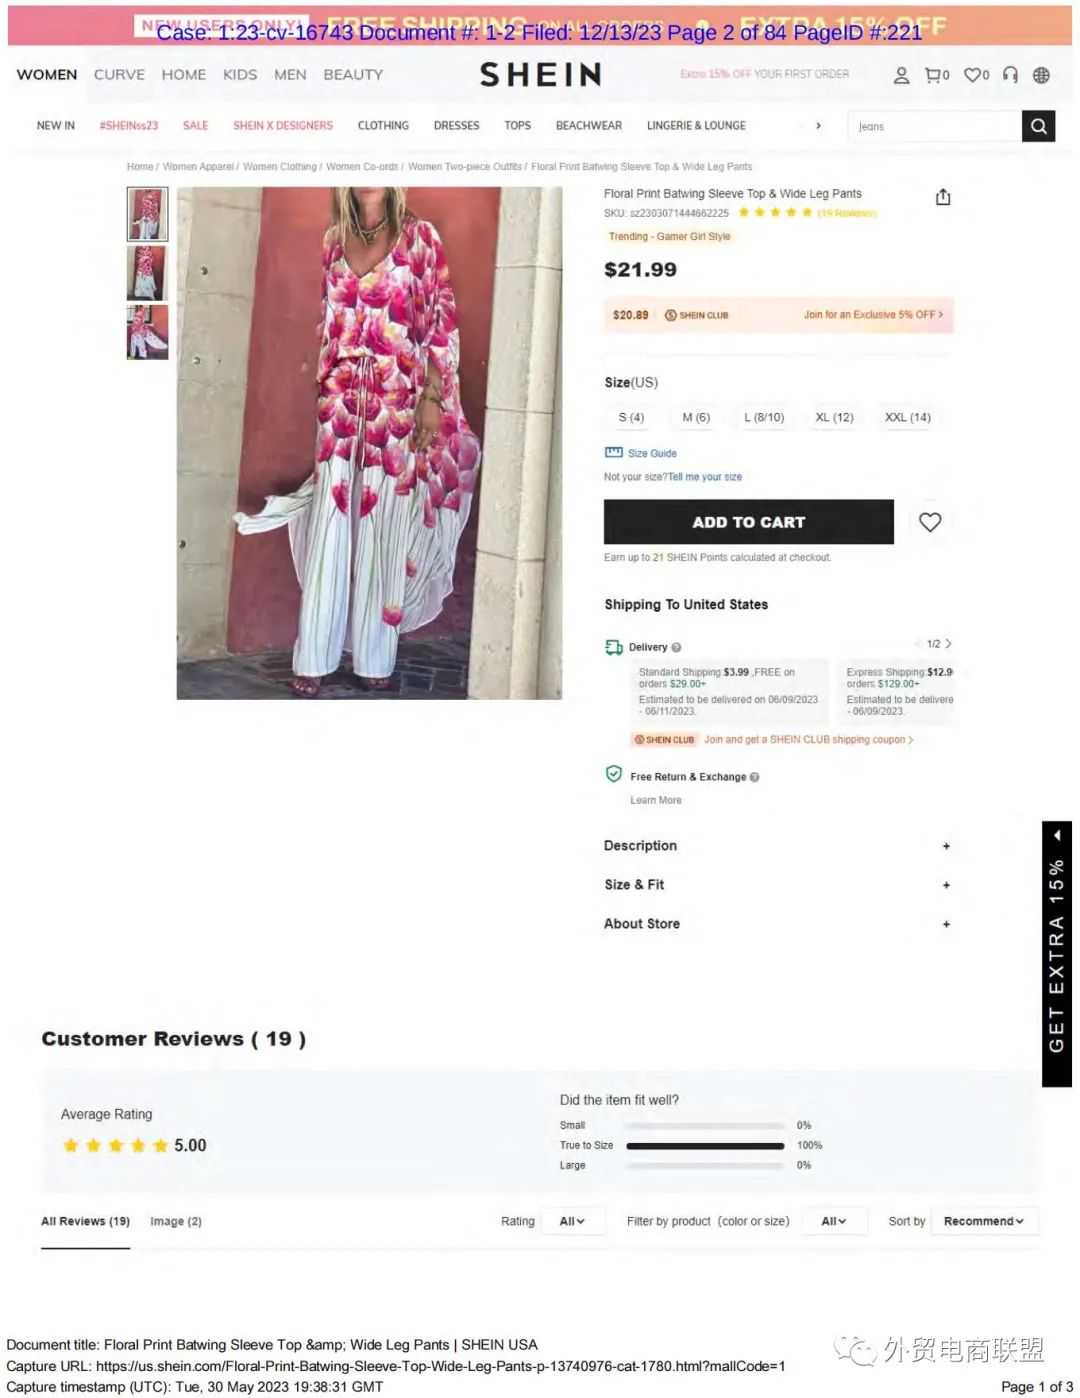
Task: Select size S (4)
Action: click(x=631, y=417)
